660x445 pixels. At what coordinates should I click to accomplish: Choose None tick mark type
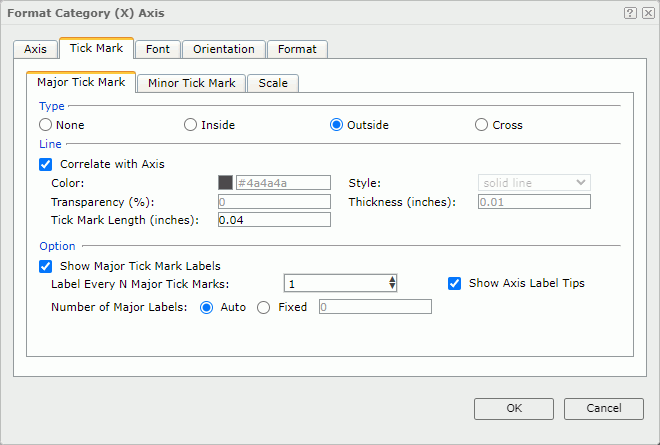pyautogui.click(x=45, y=125)
